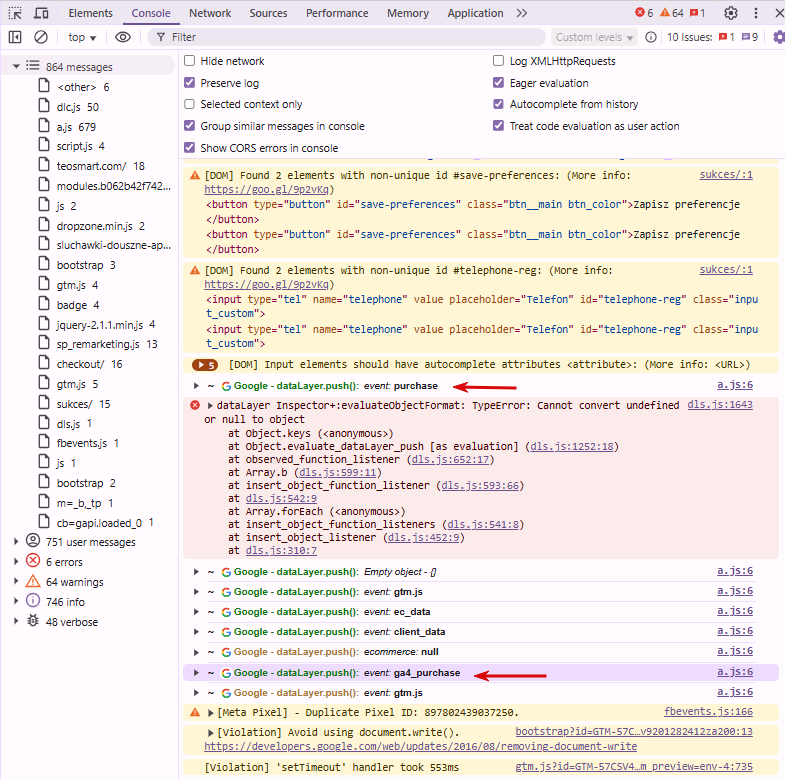
Task: Uncheck Eager evaluation option
Action: [498, 83]
